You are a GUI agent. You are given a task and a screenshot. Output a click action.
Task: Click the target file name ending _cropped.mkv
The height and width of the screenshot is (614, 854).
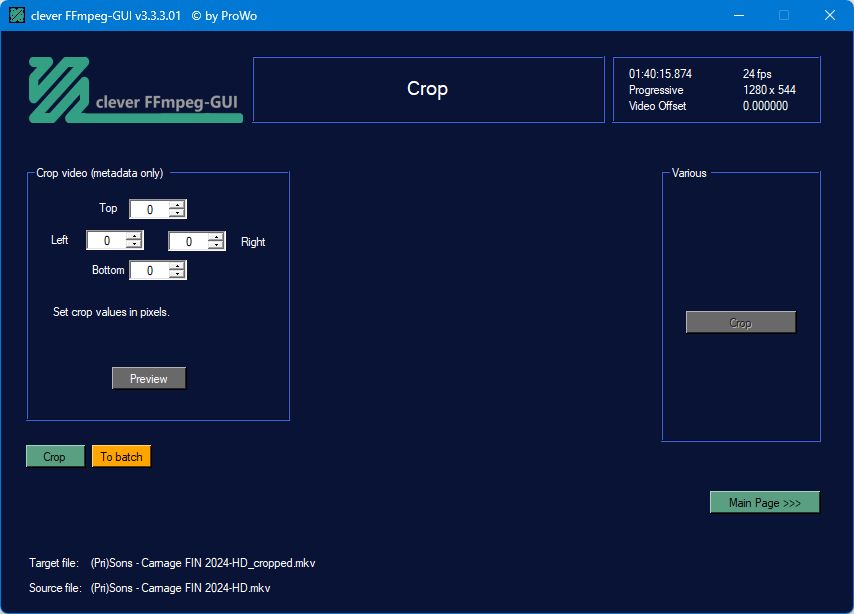(x=203, y=563)
